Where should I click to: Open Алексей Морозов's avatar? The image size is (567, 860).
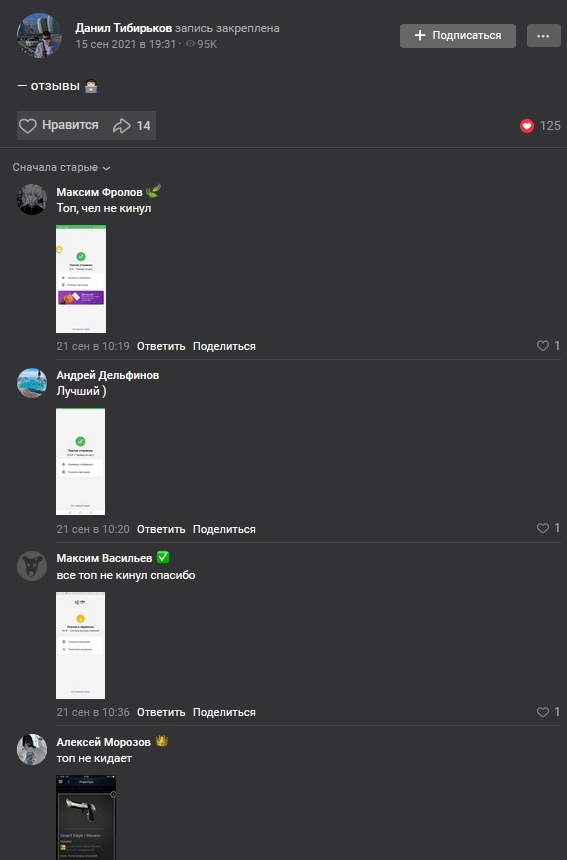click(32, 749)
